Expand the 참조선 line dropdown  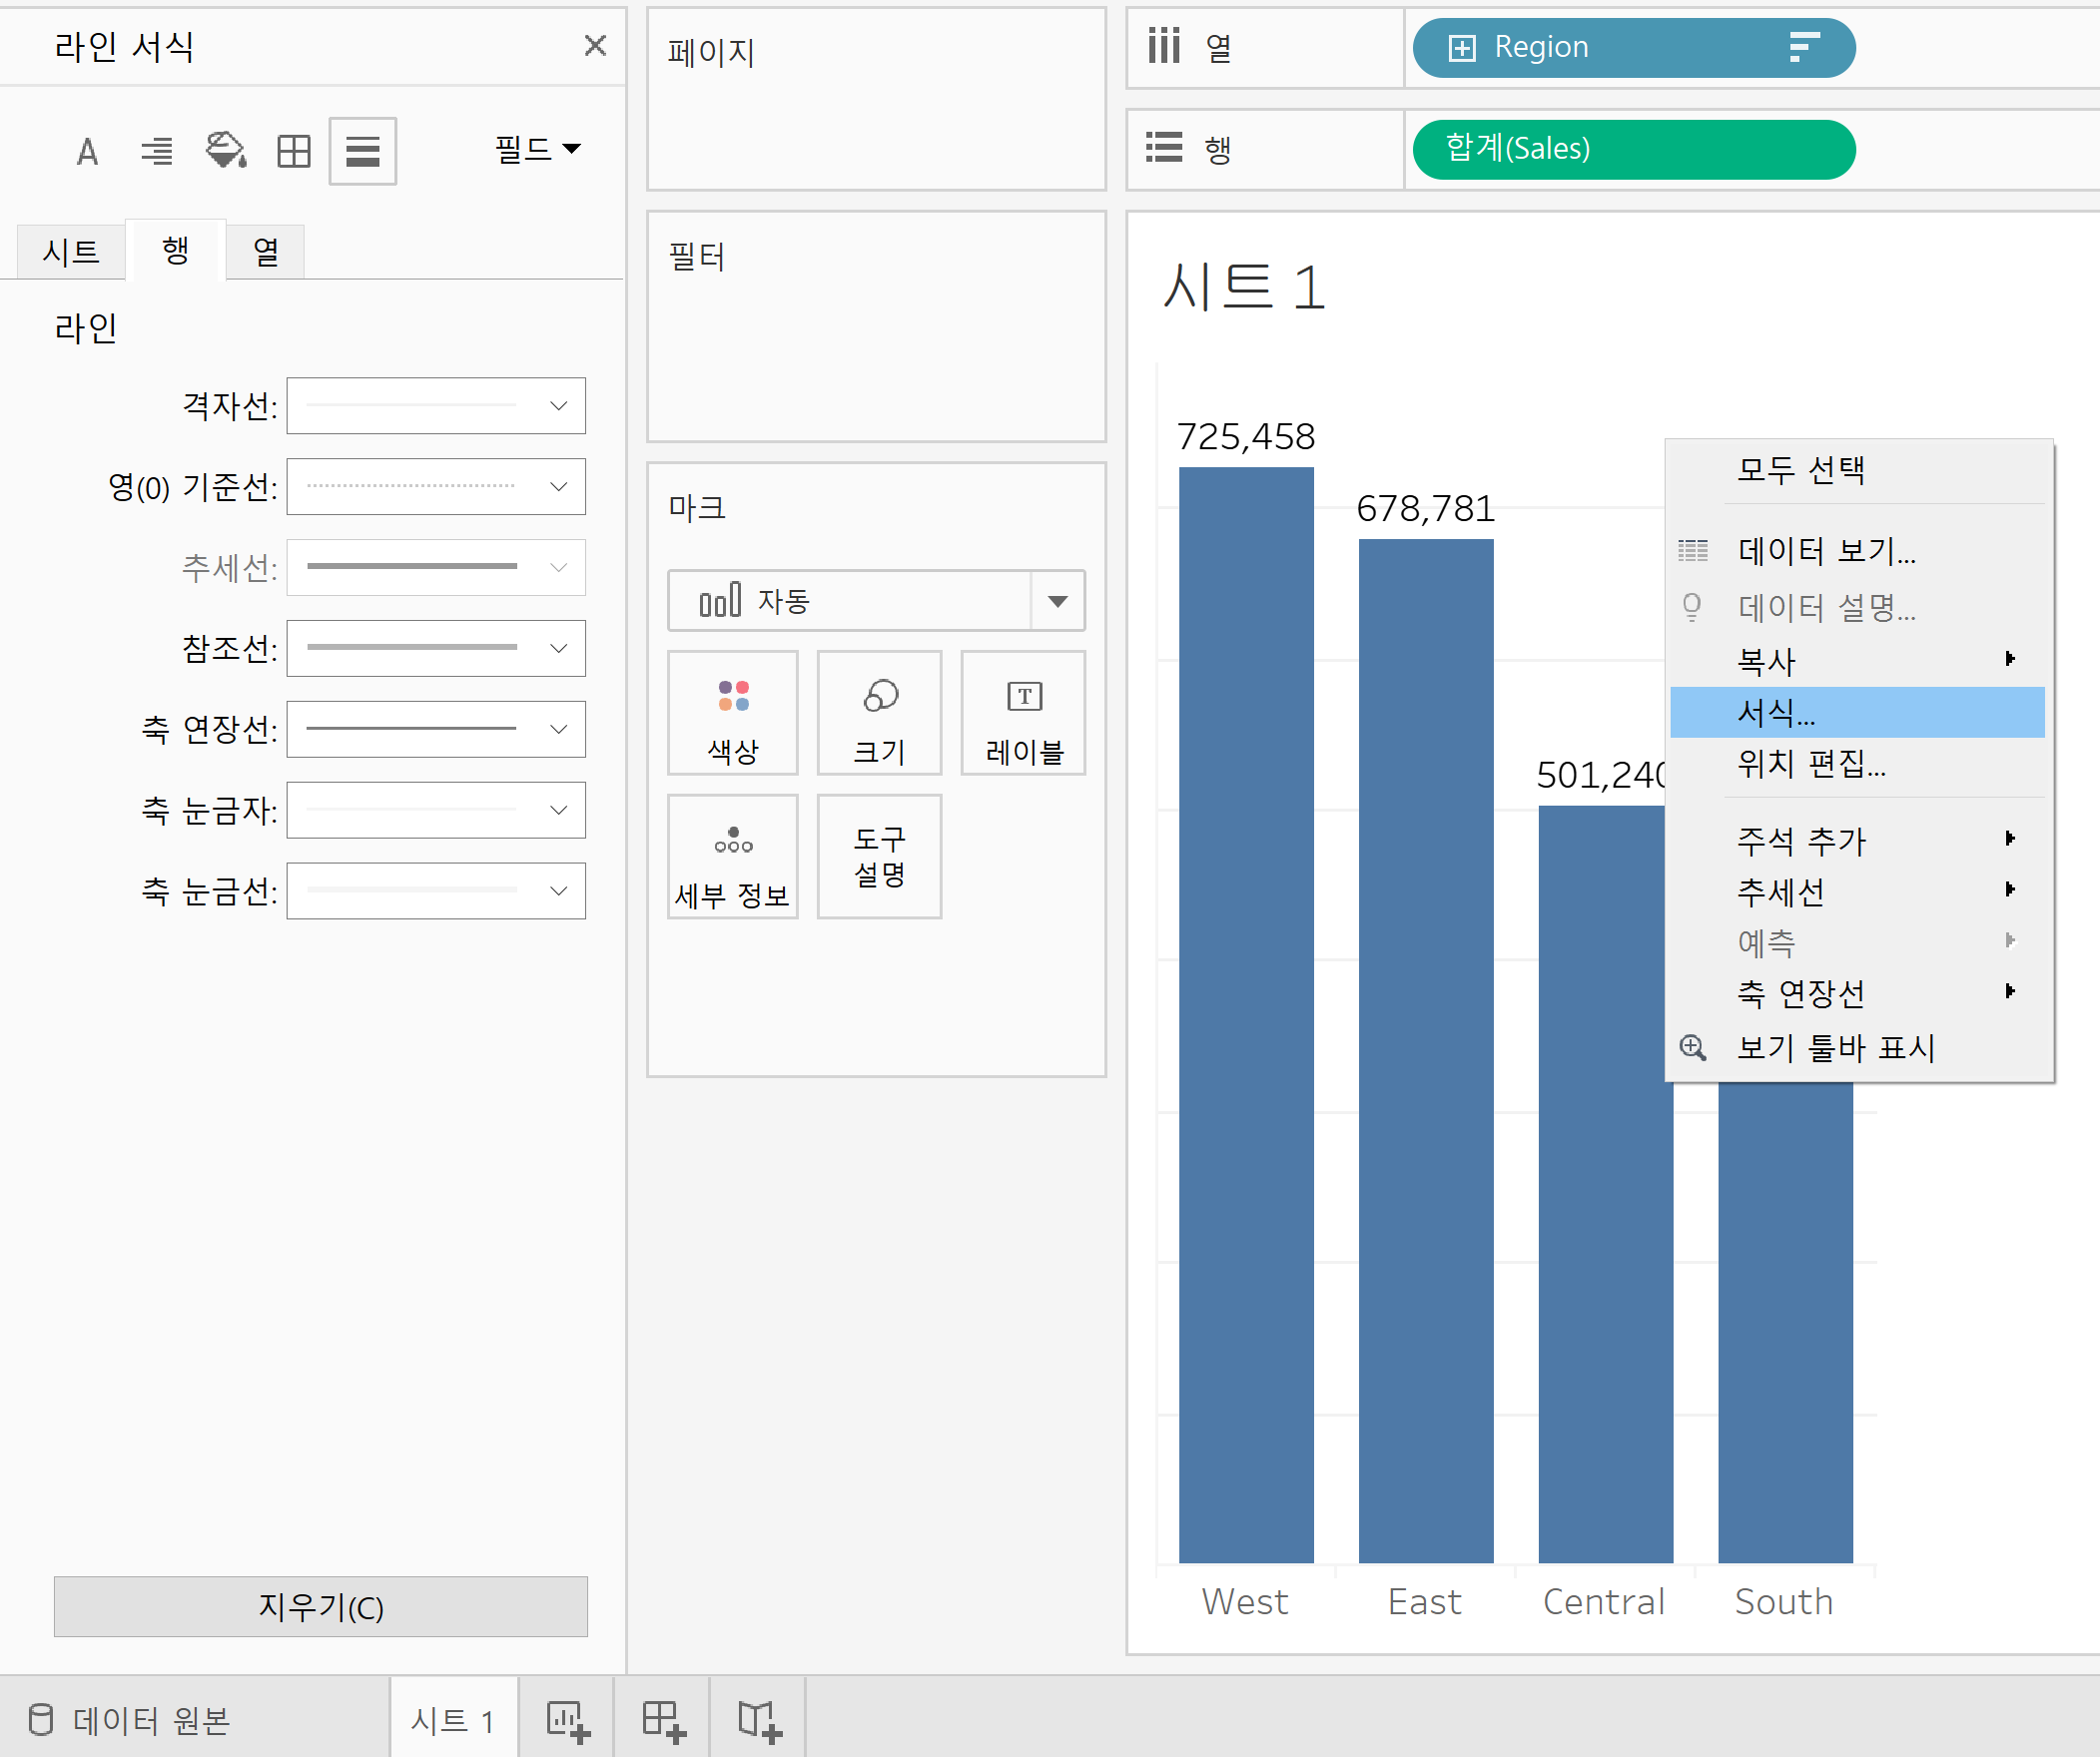(x=437, y=648)
